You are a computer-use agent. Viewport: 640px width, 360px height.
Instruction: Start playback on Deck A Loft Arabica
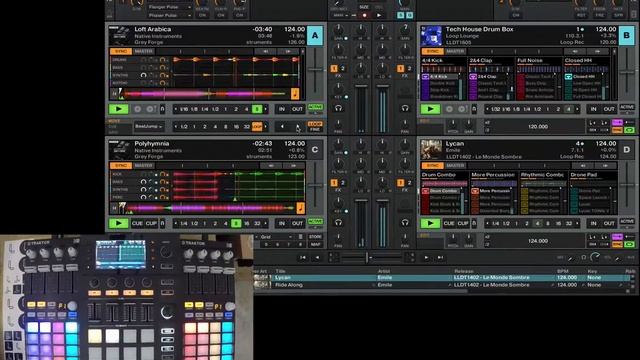point(118,109)
